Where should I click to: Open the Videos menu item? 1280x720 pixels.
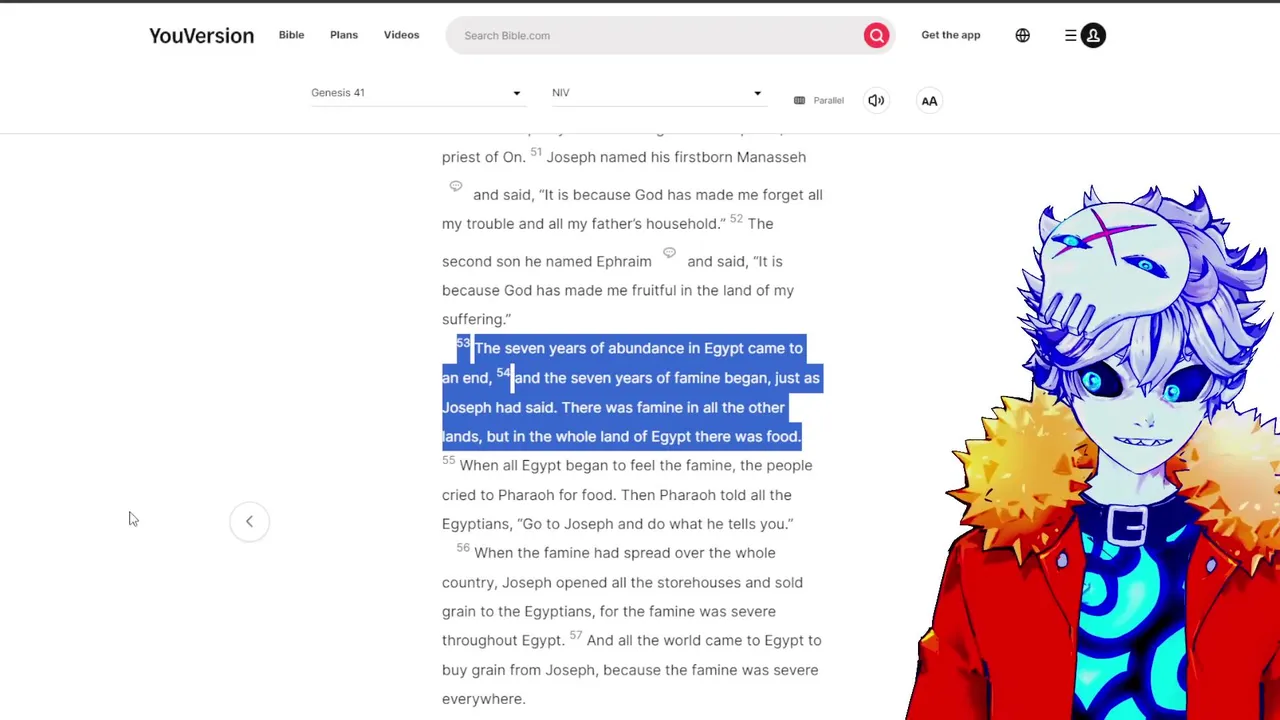coord(401,35)
